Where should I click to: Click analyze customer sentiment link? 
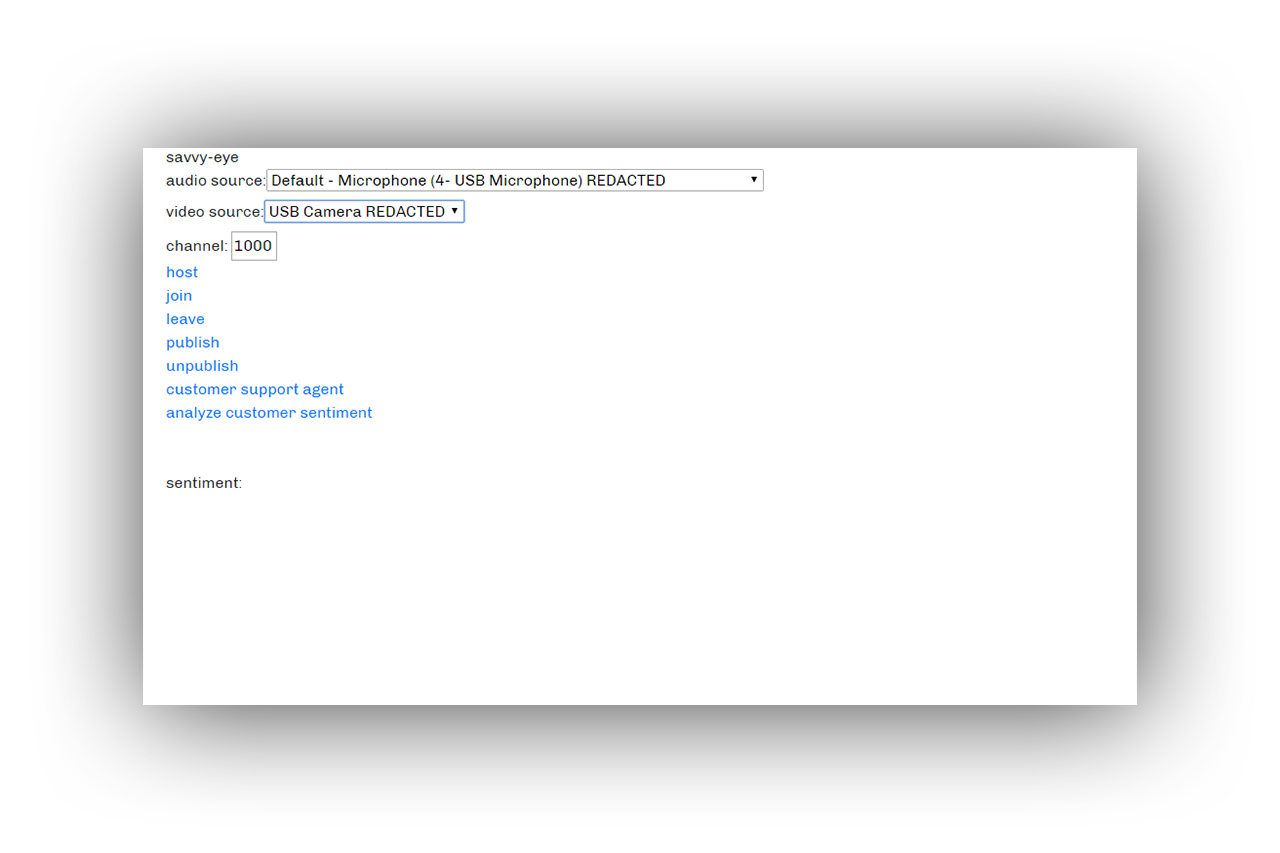[269, 413]
